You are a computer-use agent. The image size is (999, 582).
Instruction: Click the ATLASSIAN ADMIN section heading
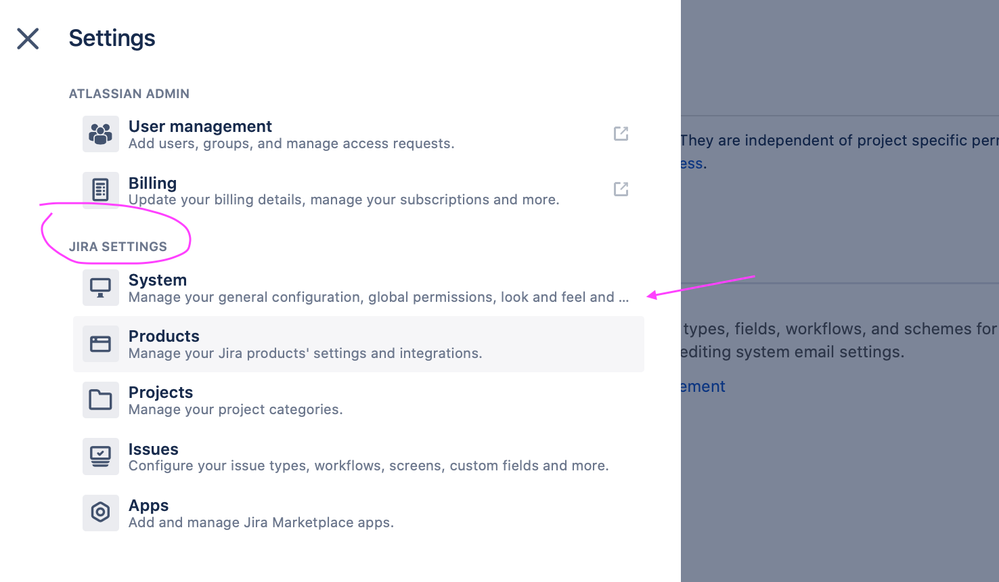click(x=129, y=94)
